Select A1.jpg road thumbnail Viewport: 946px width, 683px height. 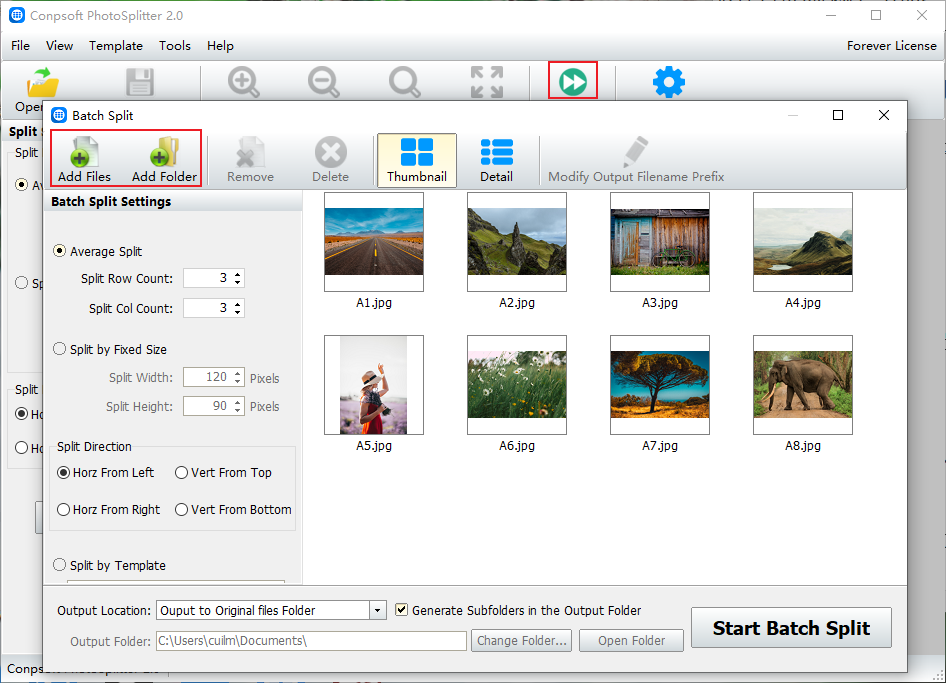(x=373, y=242)
